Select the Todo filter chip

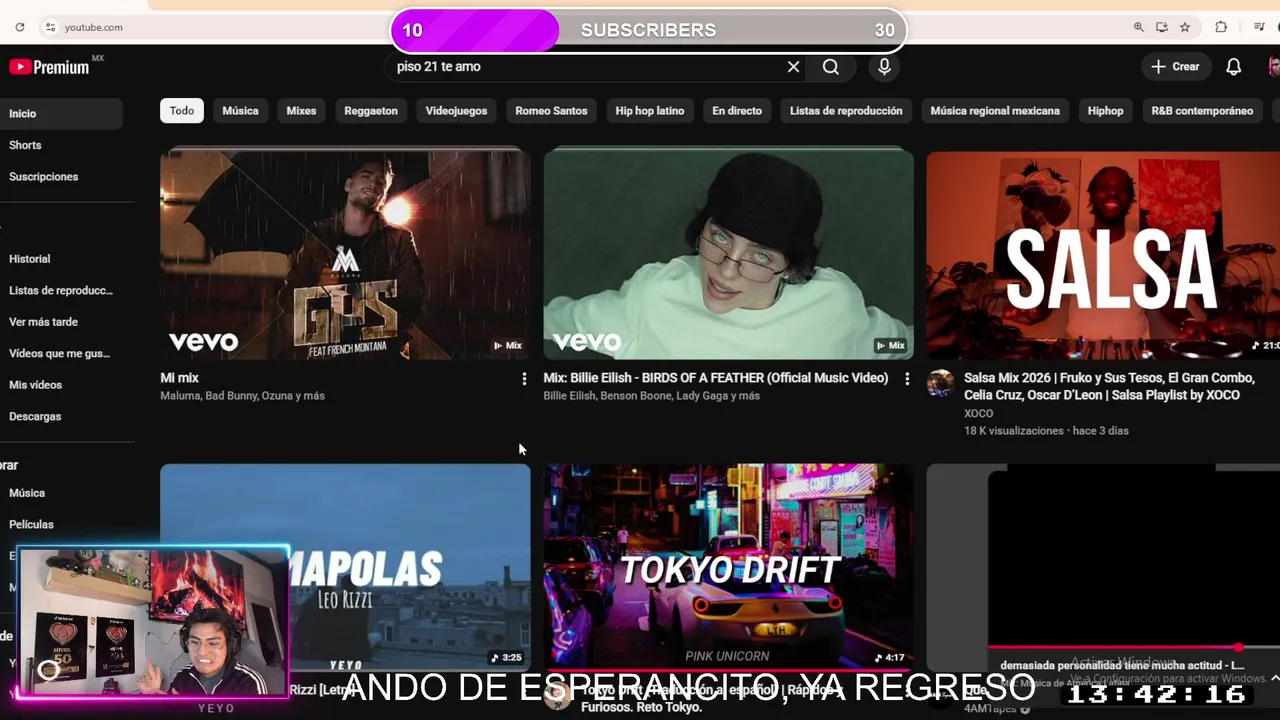182,111
